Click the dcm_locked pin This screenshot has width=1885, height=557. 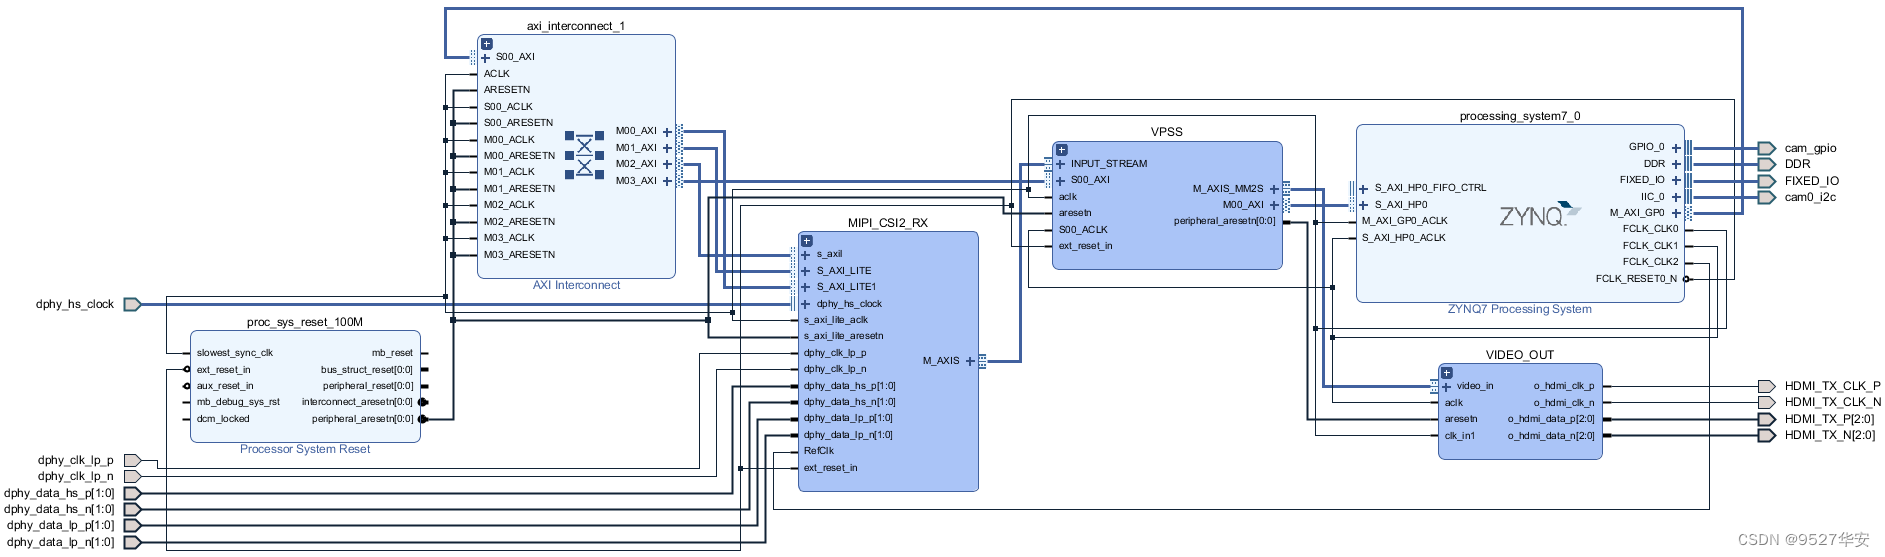tap(223, 419)
